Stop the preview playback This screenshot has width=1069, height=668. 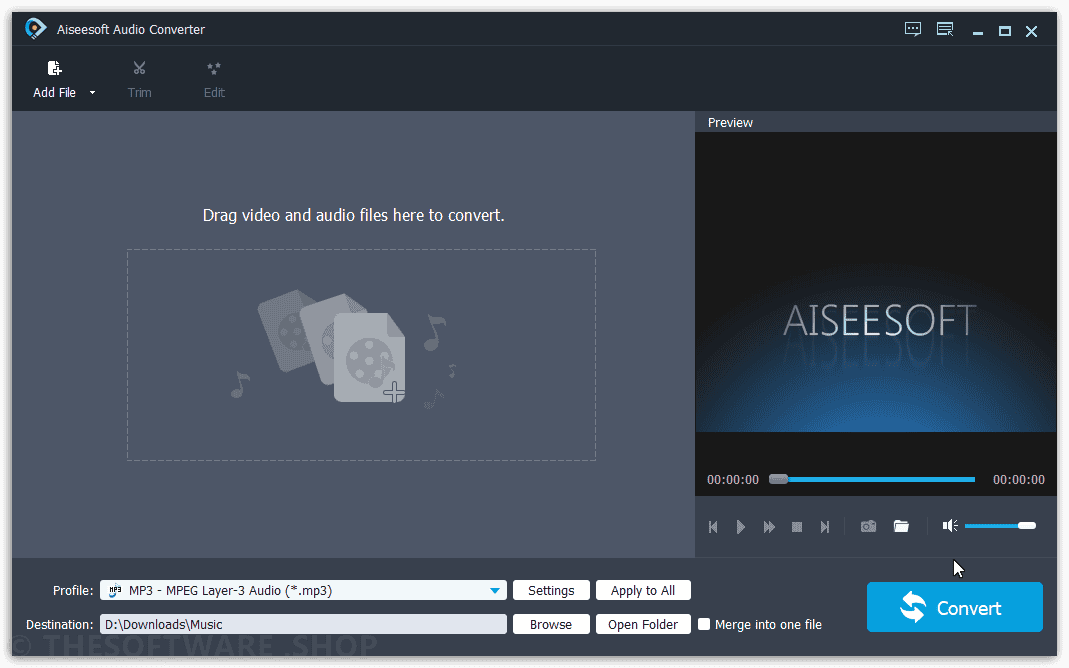click(x=796, y=527)
